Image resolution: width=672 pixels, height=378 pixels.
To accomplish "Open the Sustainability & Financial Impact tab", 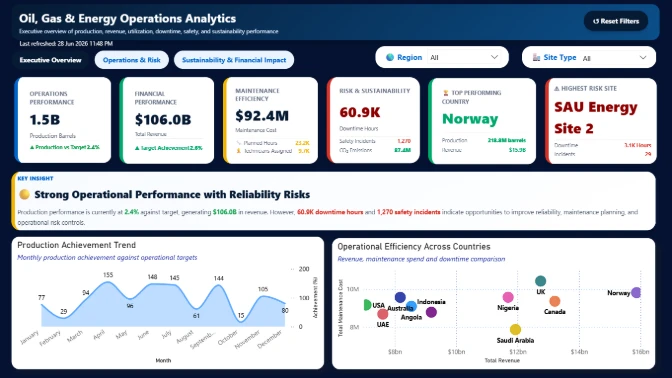I will pyautogui.click(x=234, y=60).
